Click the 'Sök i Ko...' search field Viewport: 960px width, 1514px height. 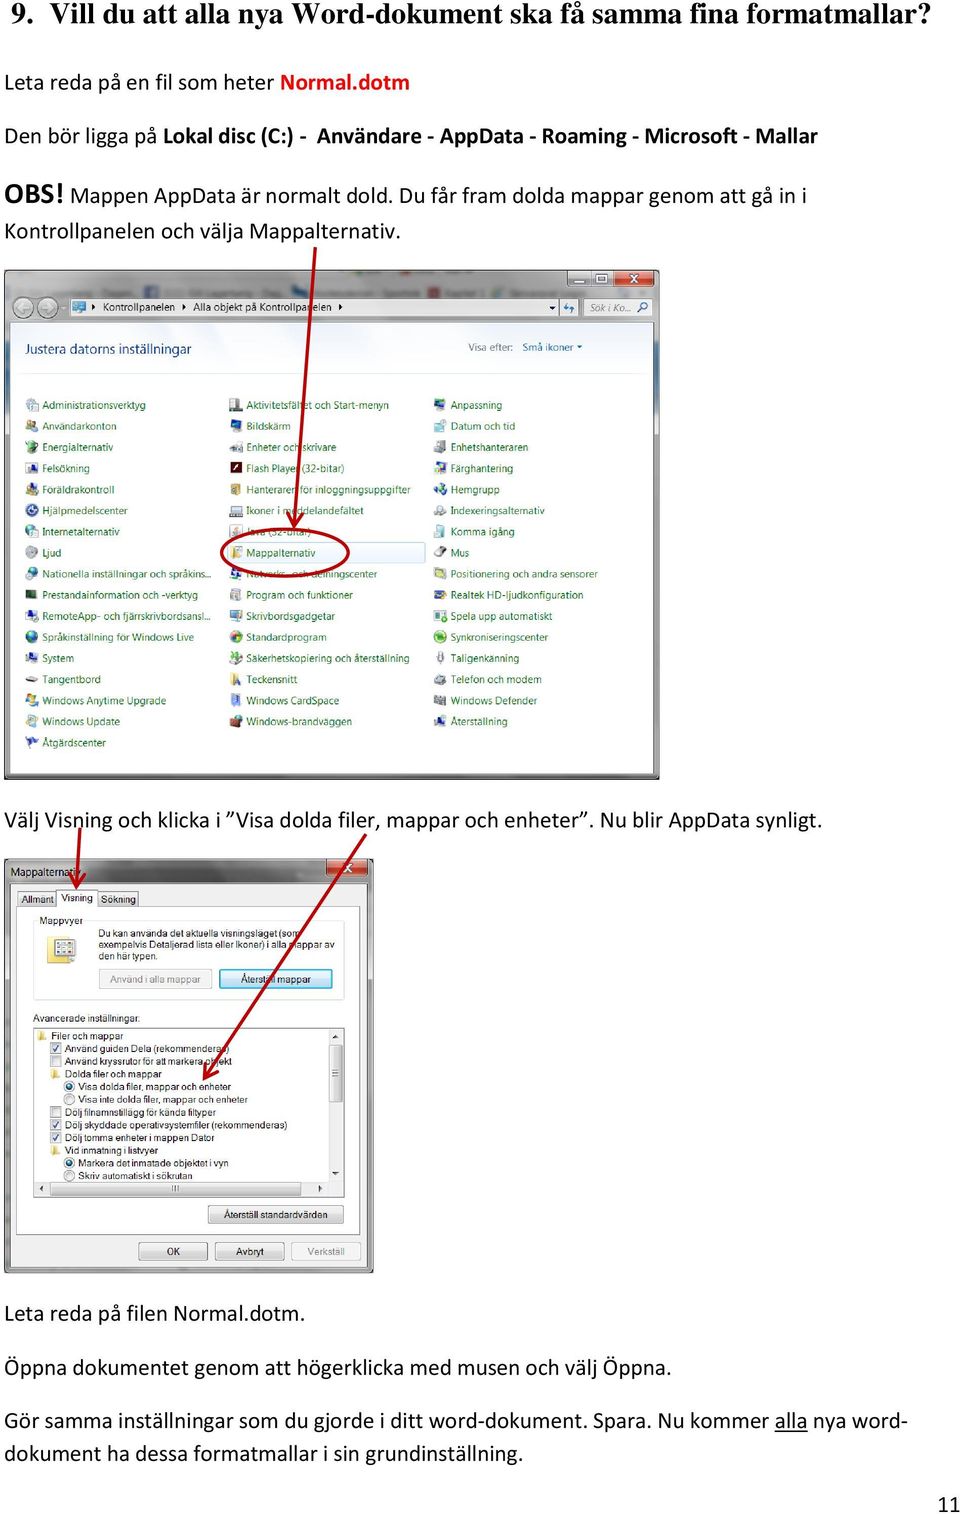point(619,307)
